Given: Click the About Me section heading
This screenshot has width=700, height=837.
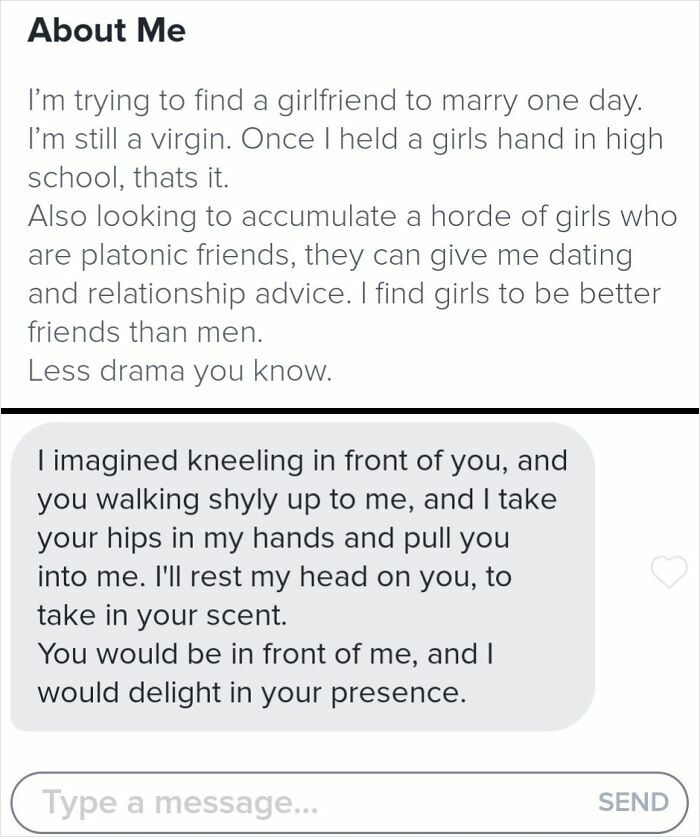Looking at the screenshot, I should 107,30.
